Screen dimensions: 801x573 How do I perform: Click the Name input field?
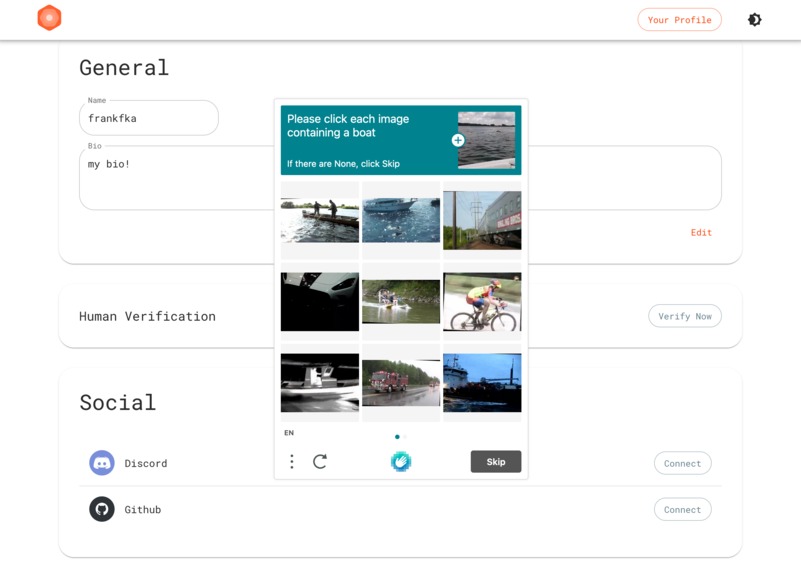click(x=149, y=118)
